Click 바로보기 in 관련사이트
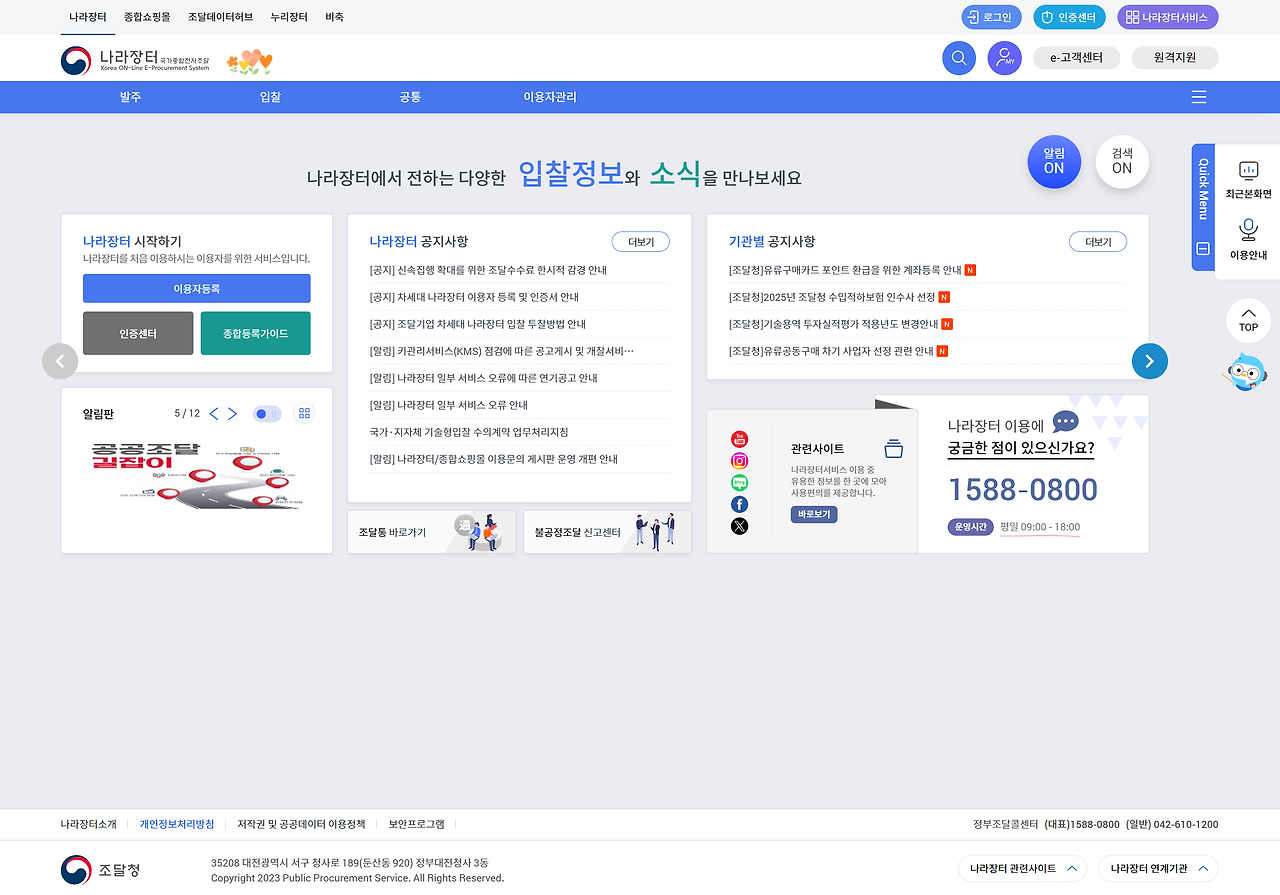Viewport: 1280px width, 895px height. click(814, 514)
